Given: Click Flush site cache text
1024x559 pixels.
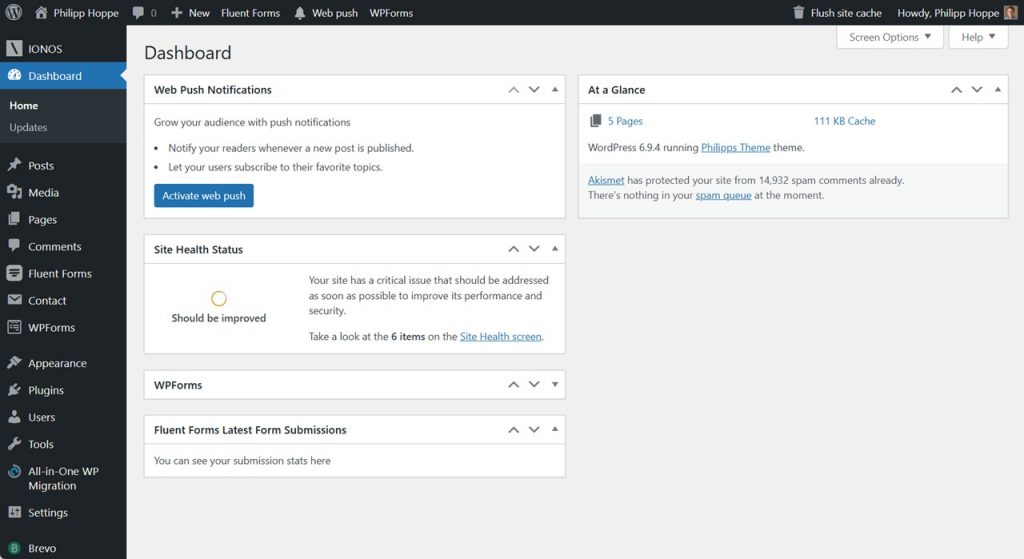Looking at the screenshot, I should click(846, 13).
